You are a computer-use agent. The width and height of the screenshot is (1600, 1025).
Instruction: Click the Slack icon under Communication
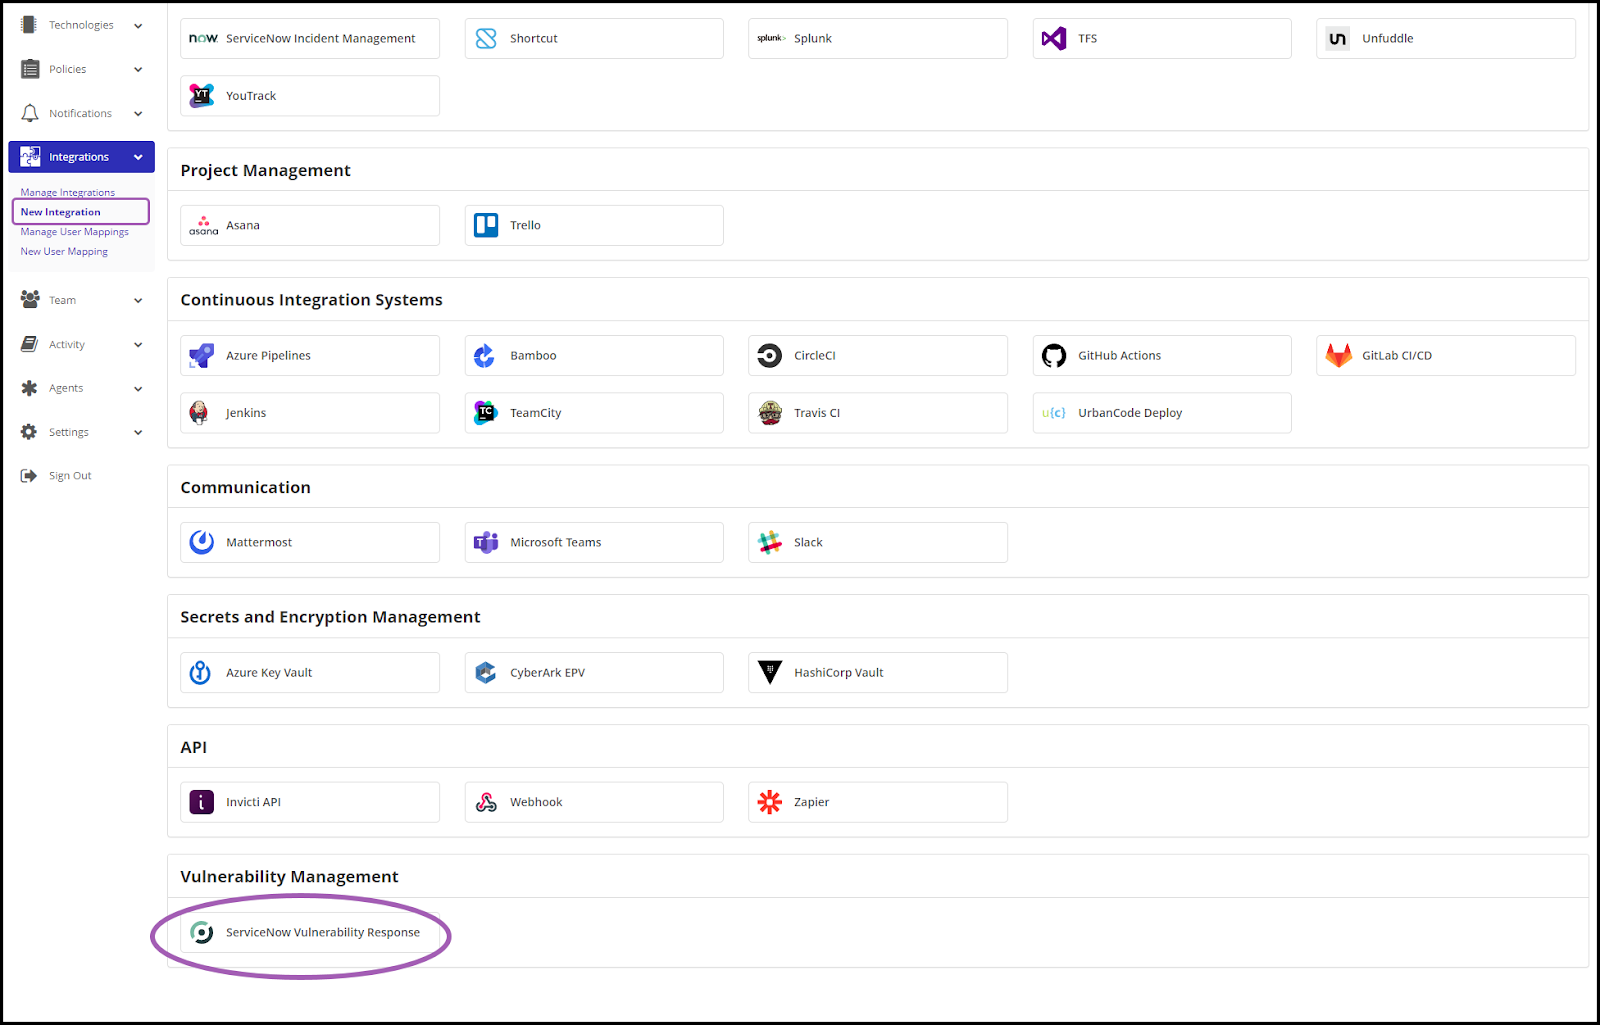769,542
